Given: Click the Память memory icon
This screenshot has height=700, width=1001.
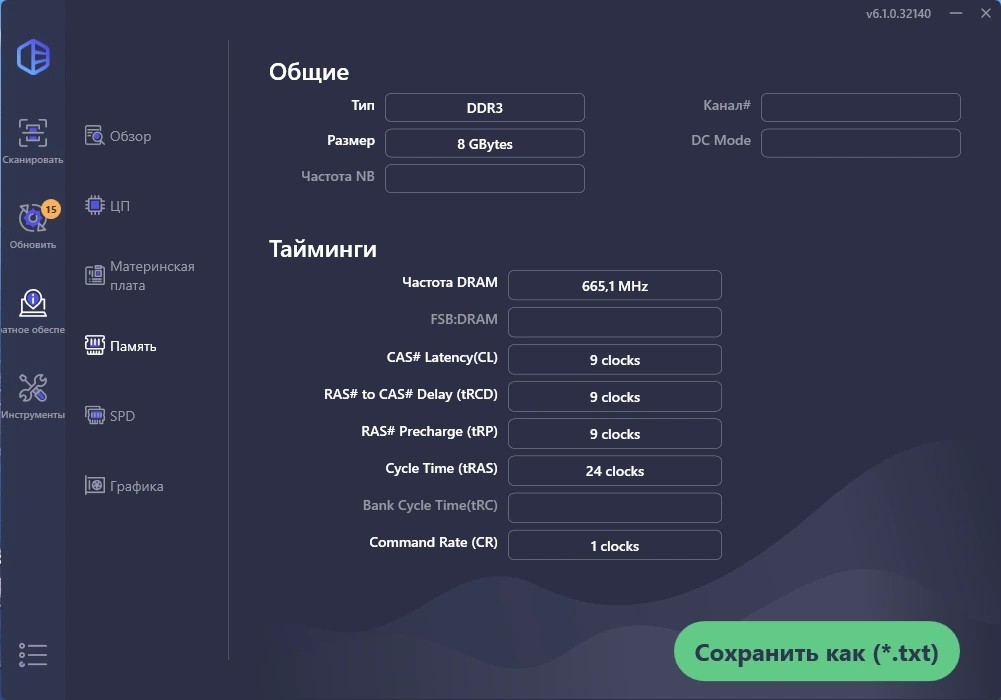Looking at the screenshot, I should tap(94, 345).
